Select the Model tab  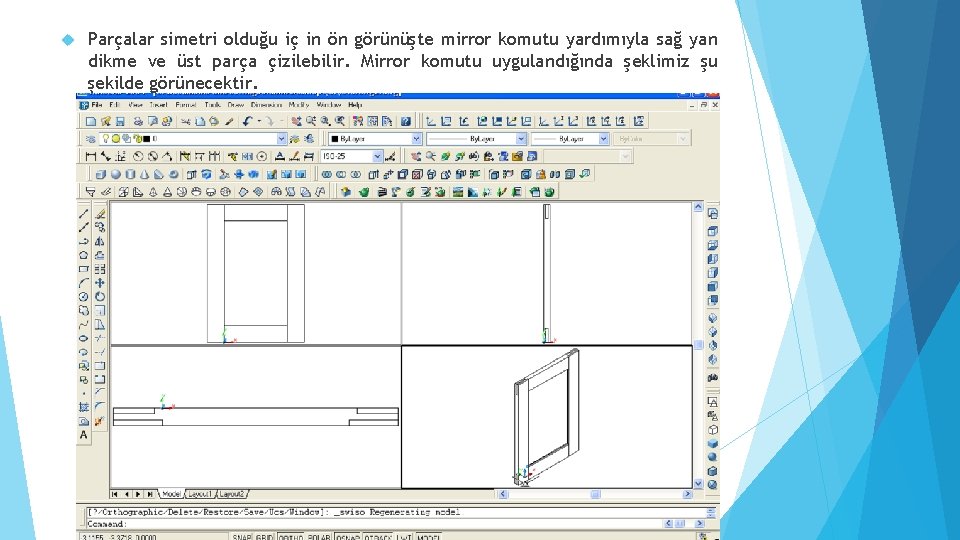tap(171, 494)
